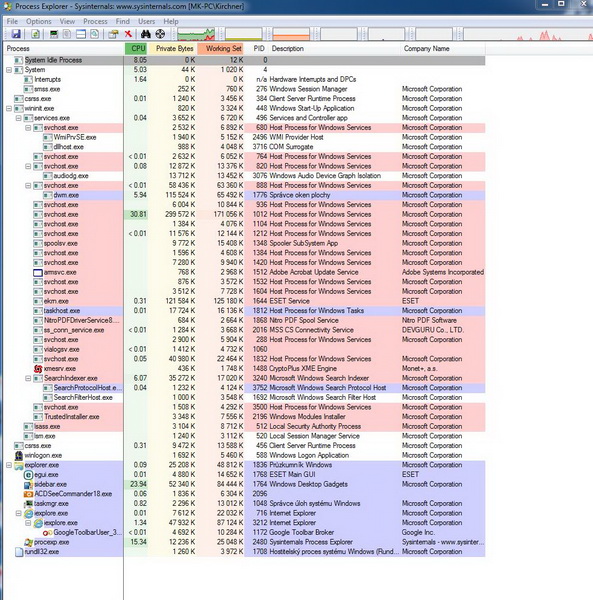Sort by the Company Name column header

(x=443, y=49)
